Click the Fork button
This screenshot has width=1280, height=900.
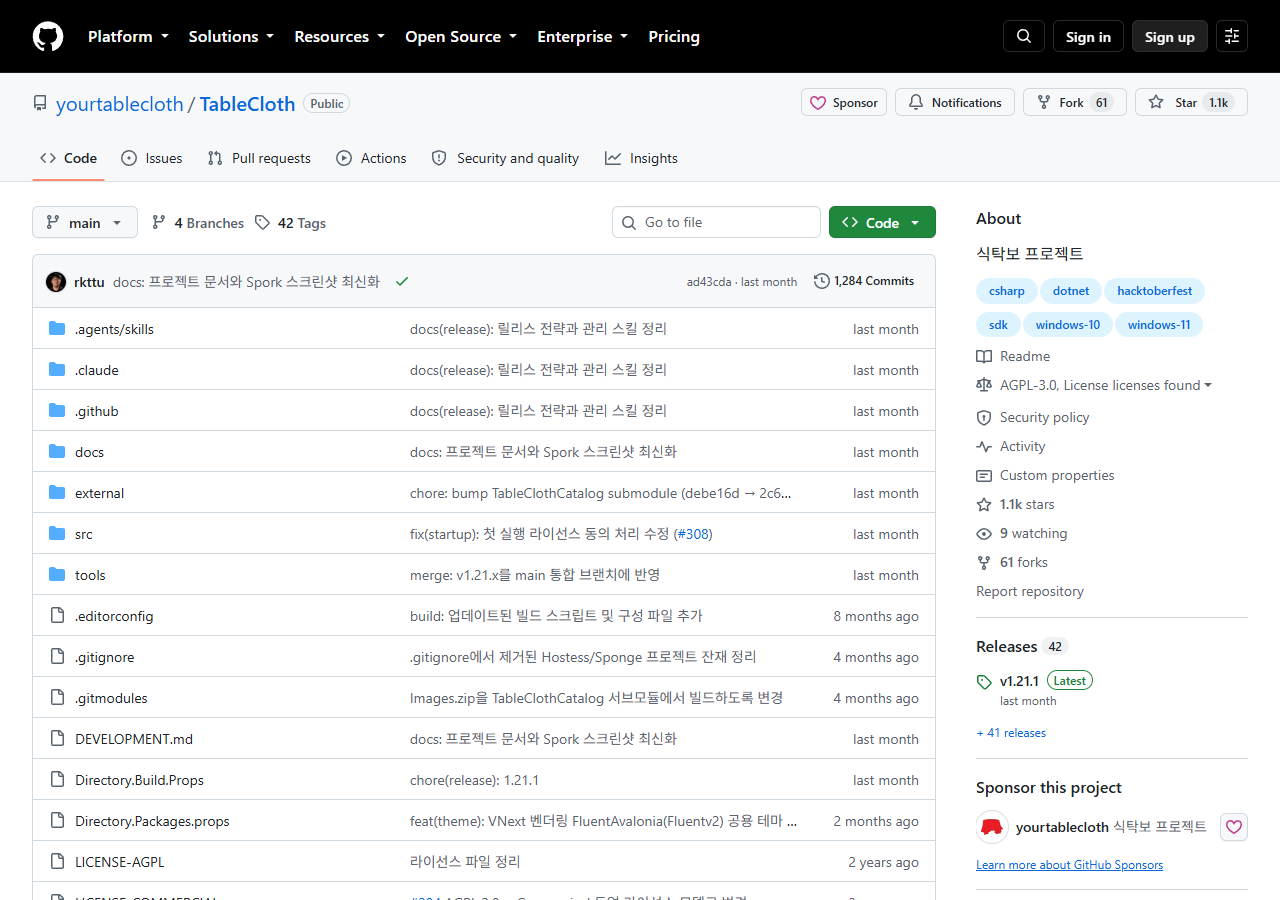1075,102
